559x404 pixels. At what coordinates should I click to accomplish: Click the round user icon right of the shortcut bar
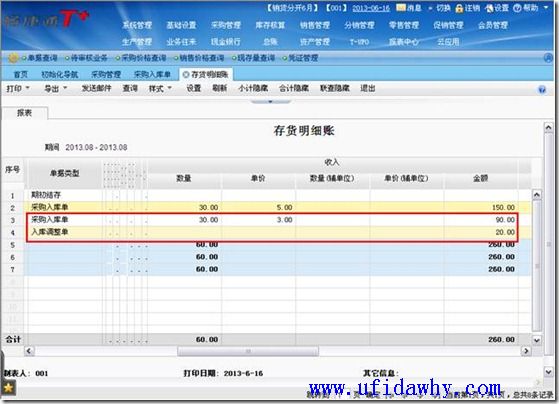coord(549,58)
